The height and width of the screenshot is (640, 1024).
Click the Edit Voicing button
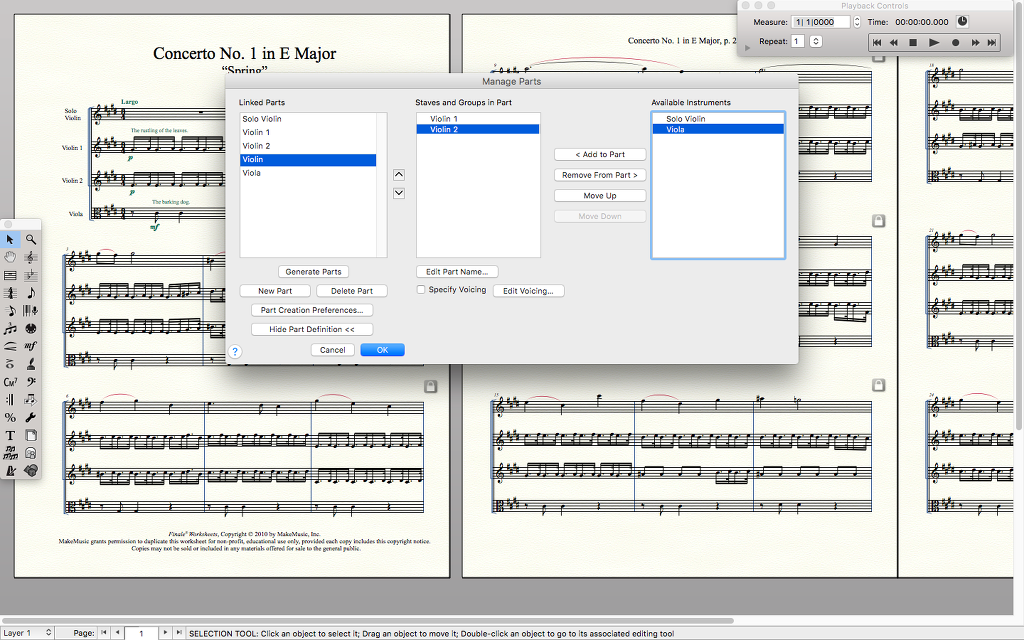coord(528,291)
